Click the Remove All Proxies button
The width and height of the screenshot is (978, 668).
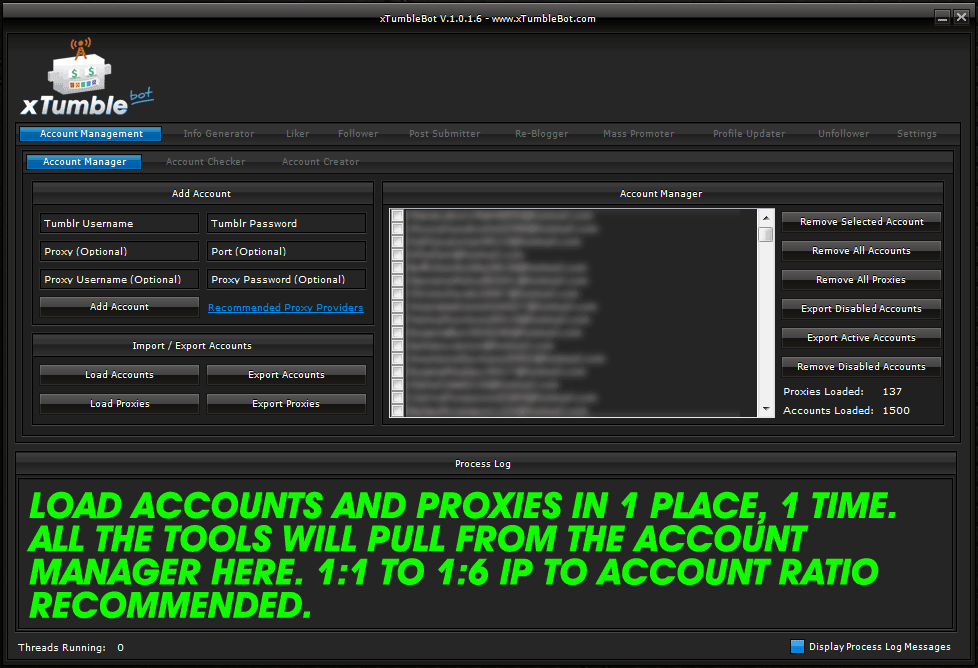point(861,279)
